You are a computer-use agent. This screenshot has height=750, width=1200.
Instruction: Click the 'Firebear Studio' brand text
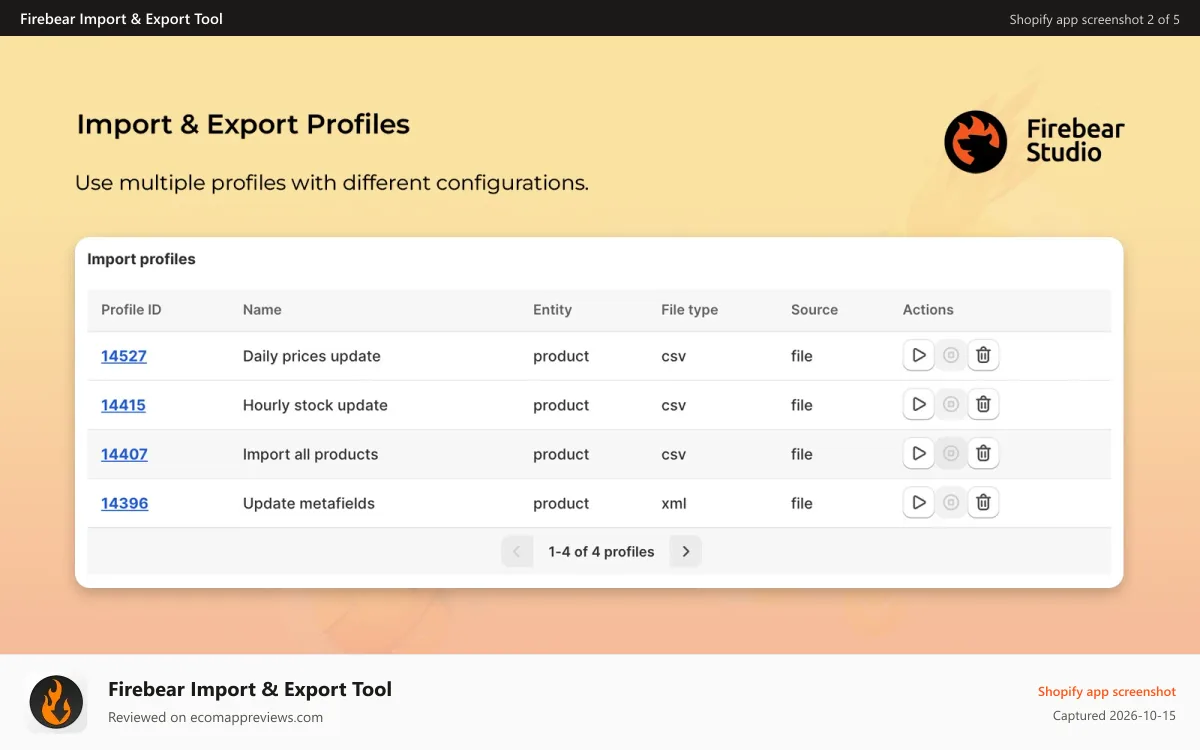coord(1075,141)
